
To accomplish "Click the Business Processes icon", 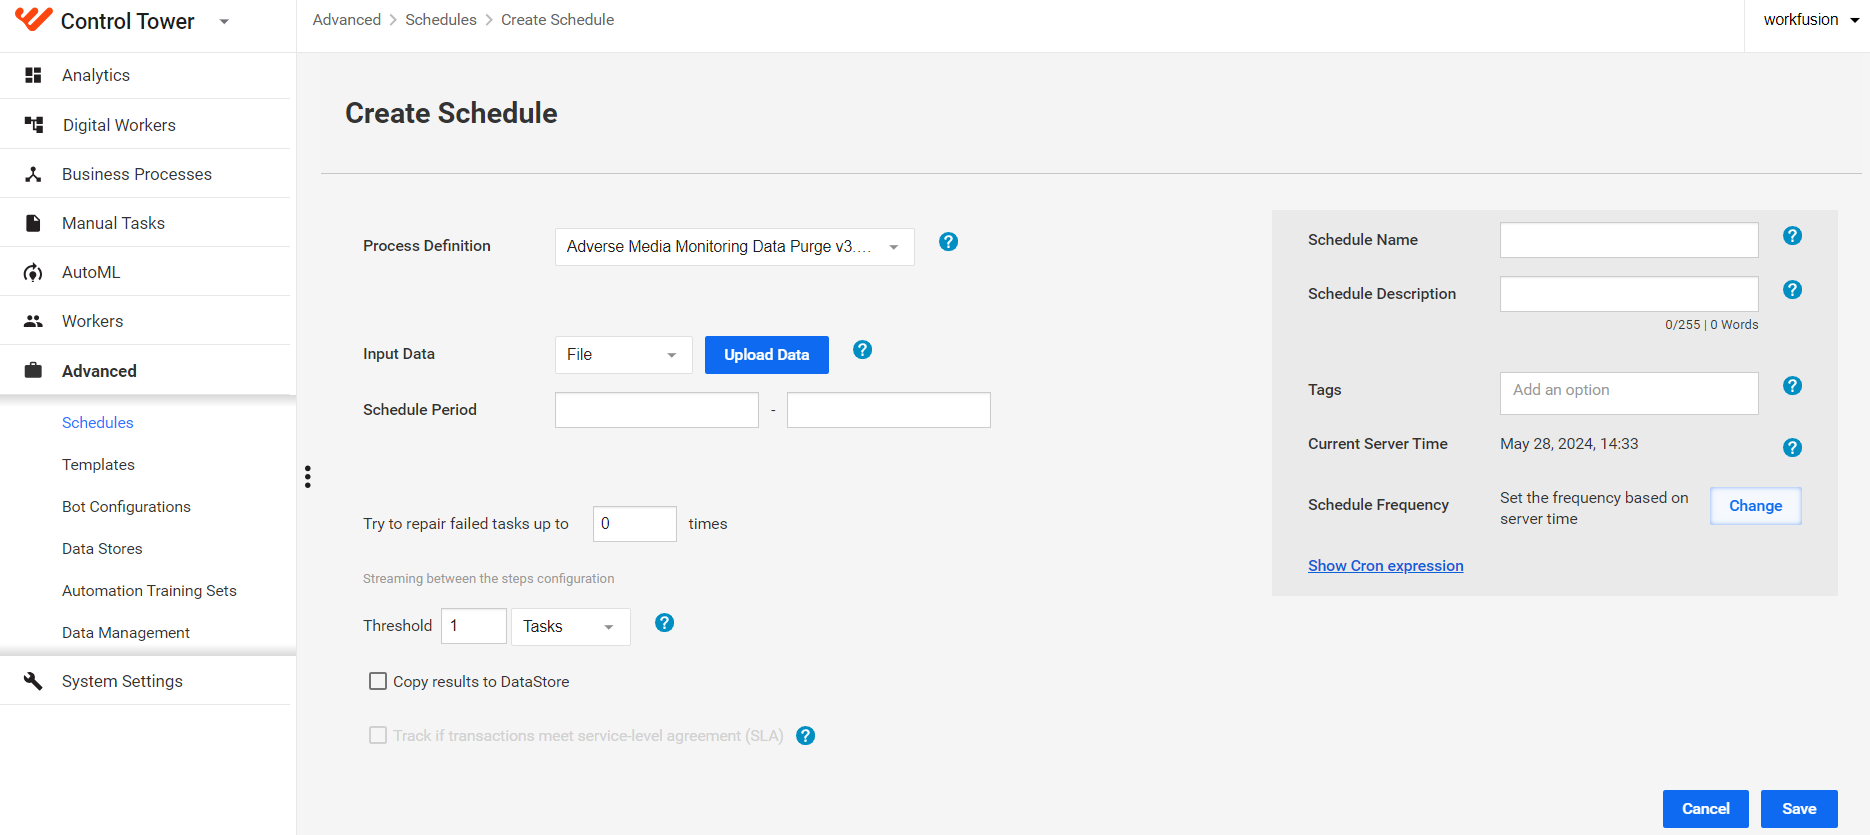I will tap(33, 174).
